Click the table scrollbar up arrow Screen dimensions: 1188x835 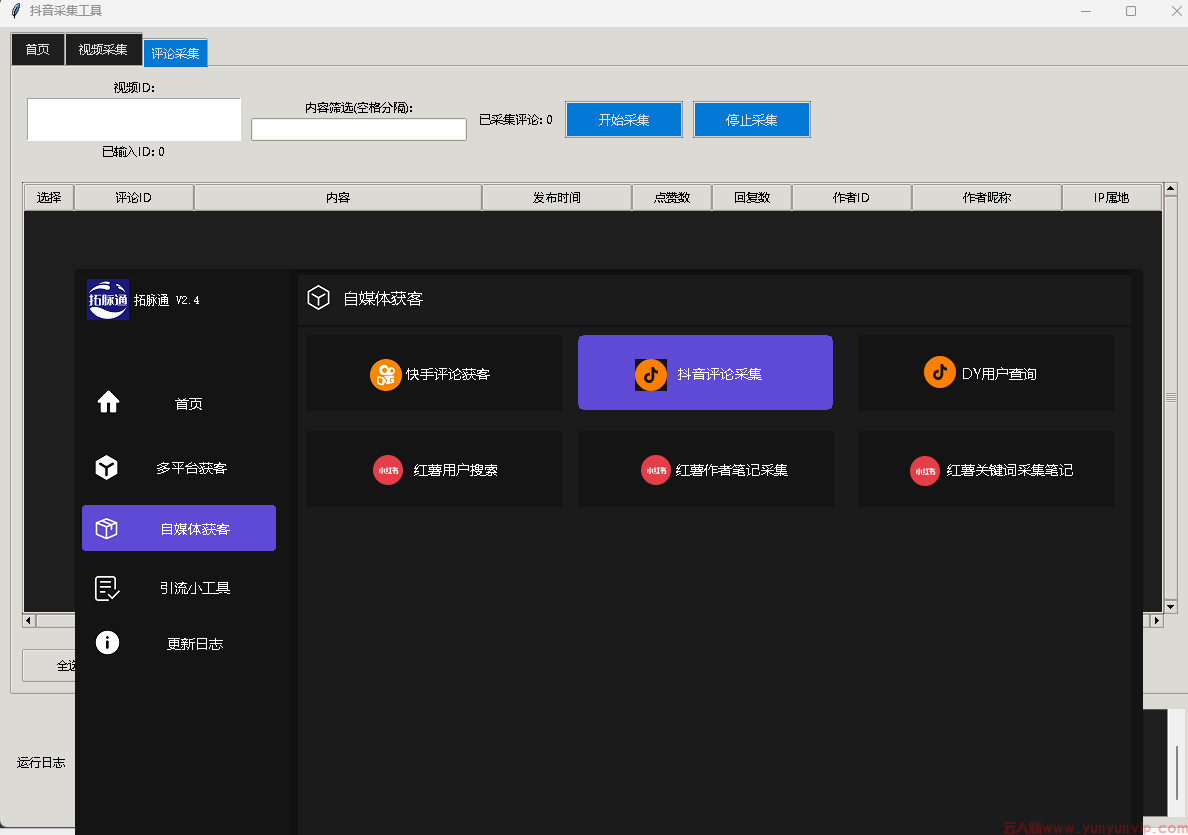pyautogui.click(x=1171, y=188)
